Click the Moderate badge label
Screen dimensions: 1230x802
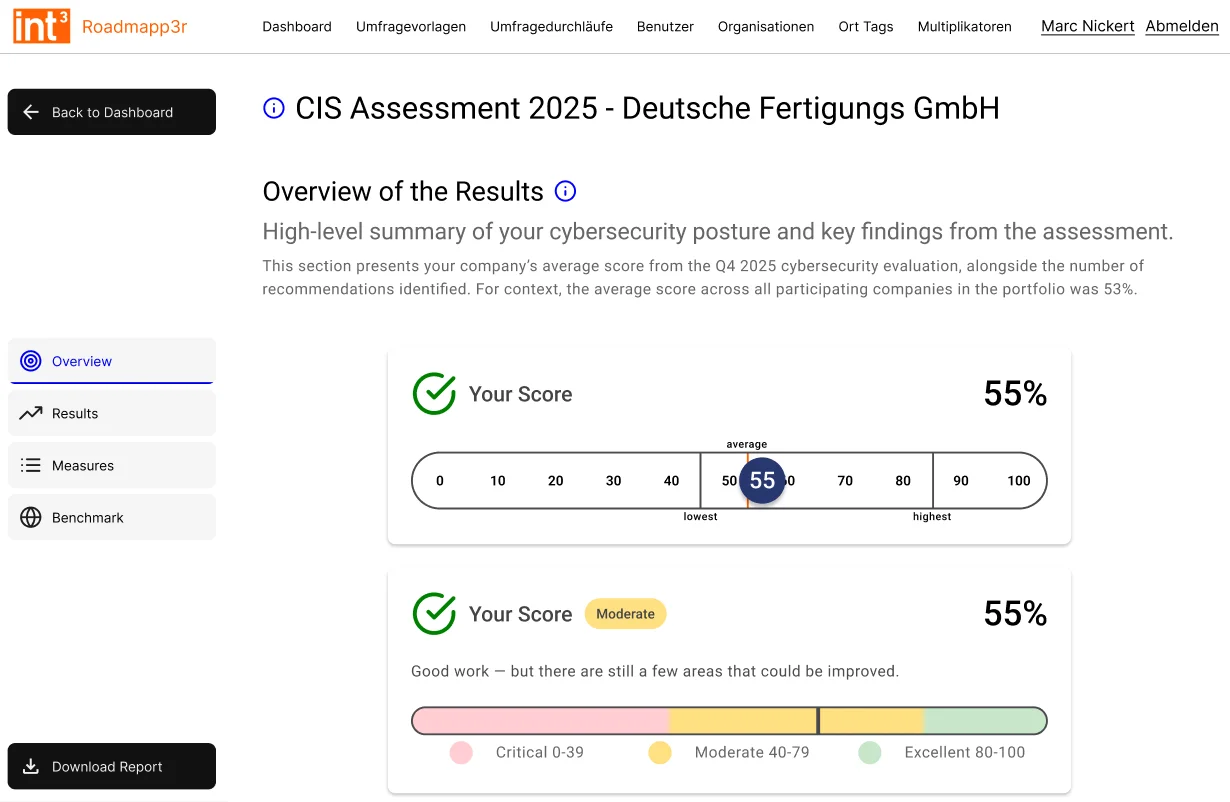coord(625,614)
